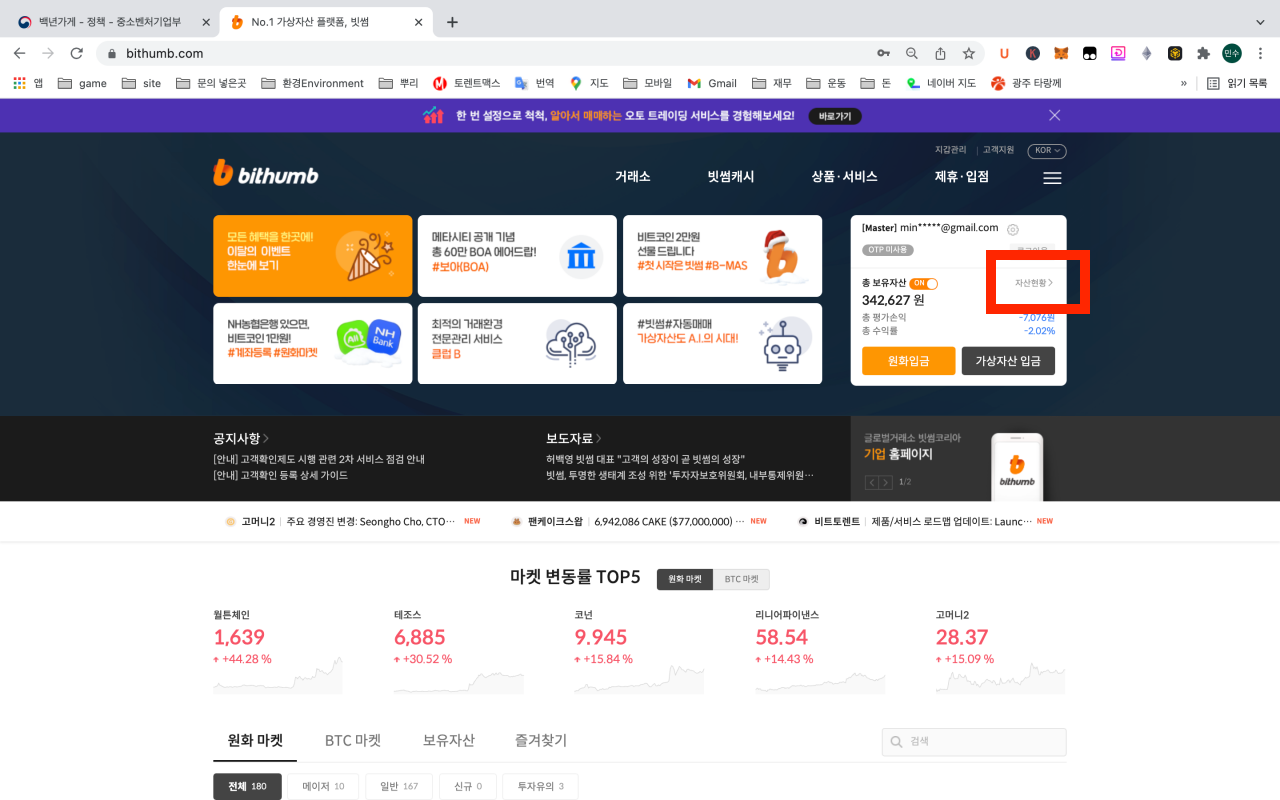Bookmark this page with the star icon
The height and width of the screenshot is (800, 1280).
coord(968,53)
